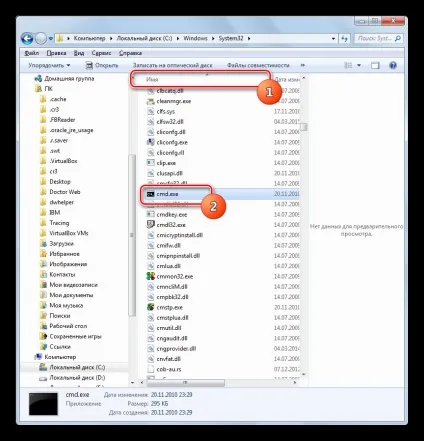Viewport: 424px width, 441px height.
Task: Click Файлы совместимости button
Action: [x=258, y=65]
